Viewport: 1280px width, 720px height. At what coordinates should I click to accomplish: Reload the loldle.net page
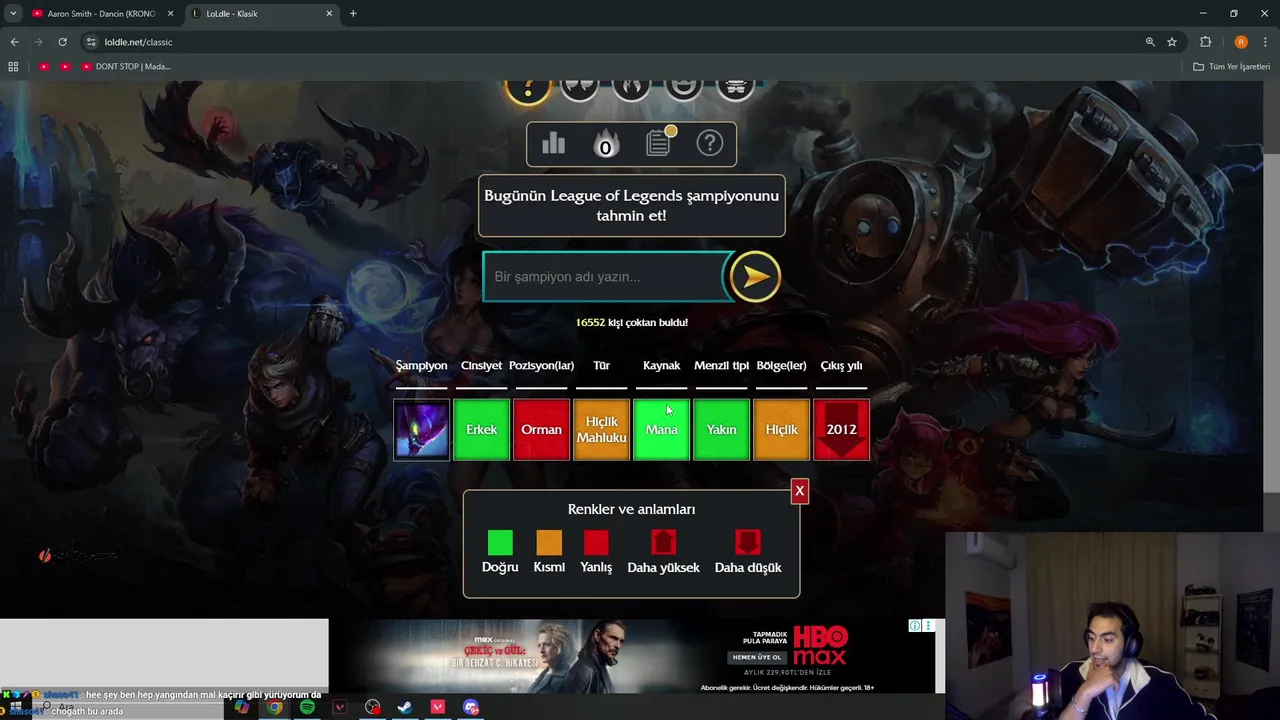62,42
